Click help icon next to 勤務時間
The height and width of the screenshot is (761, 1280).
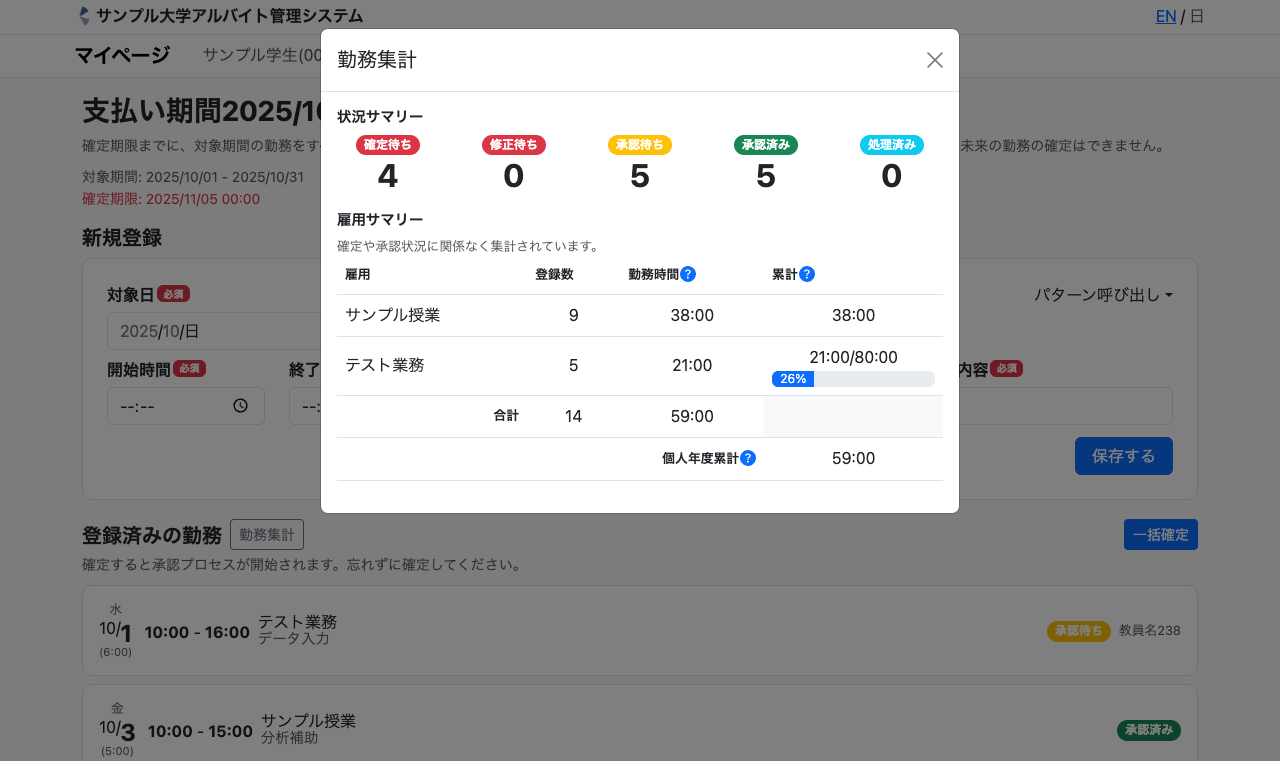(x=688, y=274)
